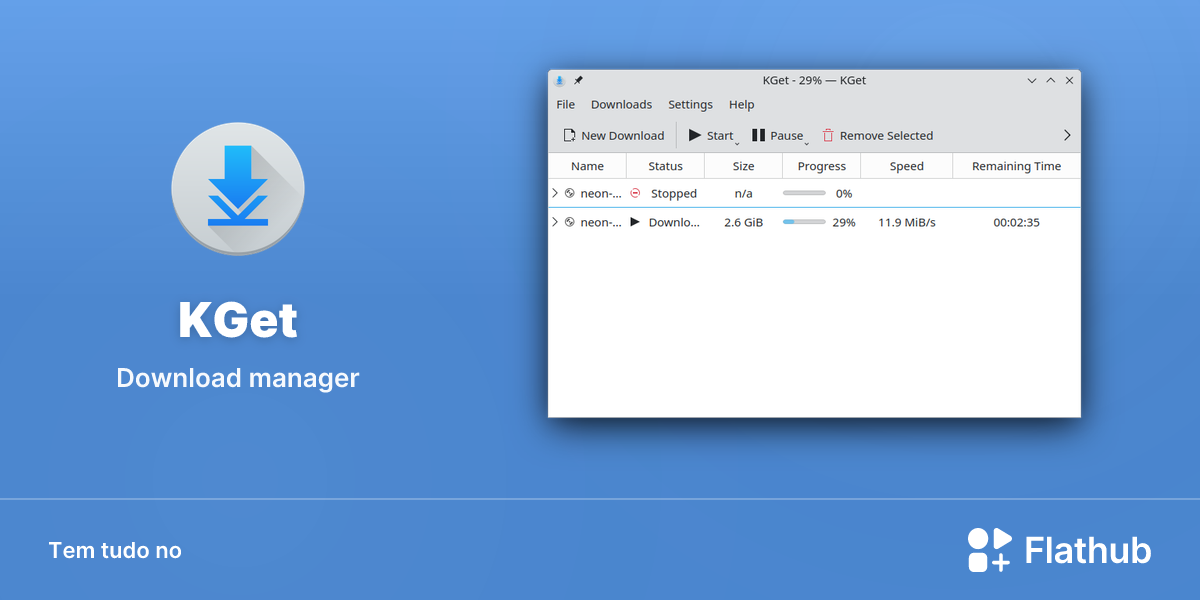Minimize the KGet window with the down chevron
Viewport: 1200px width, 600px height.
pos(1033,80)
